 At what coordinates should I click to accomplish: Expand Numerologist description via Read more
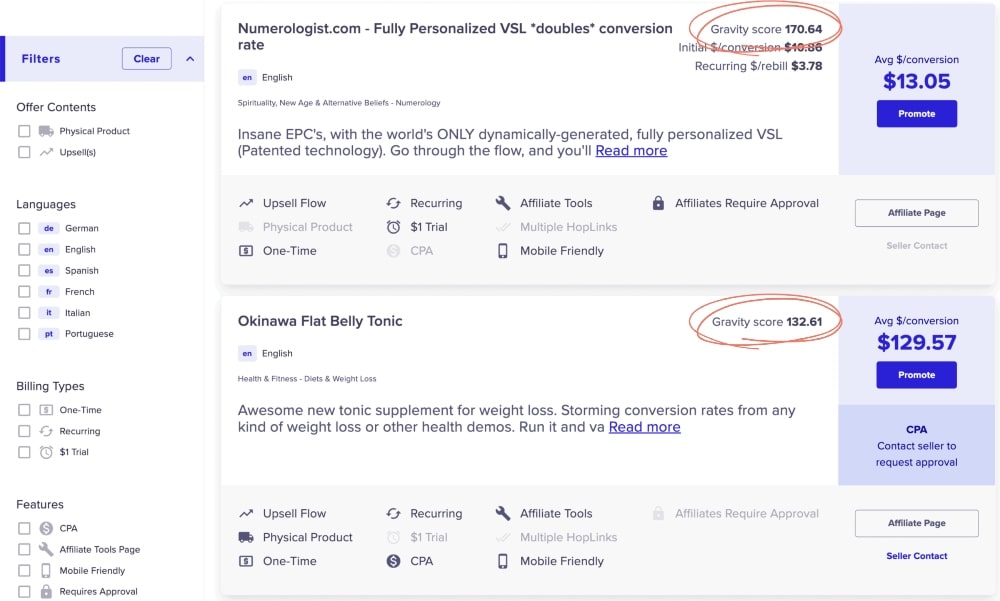631,151
